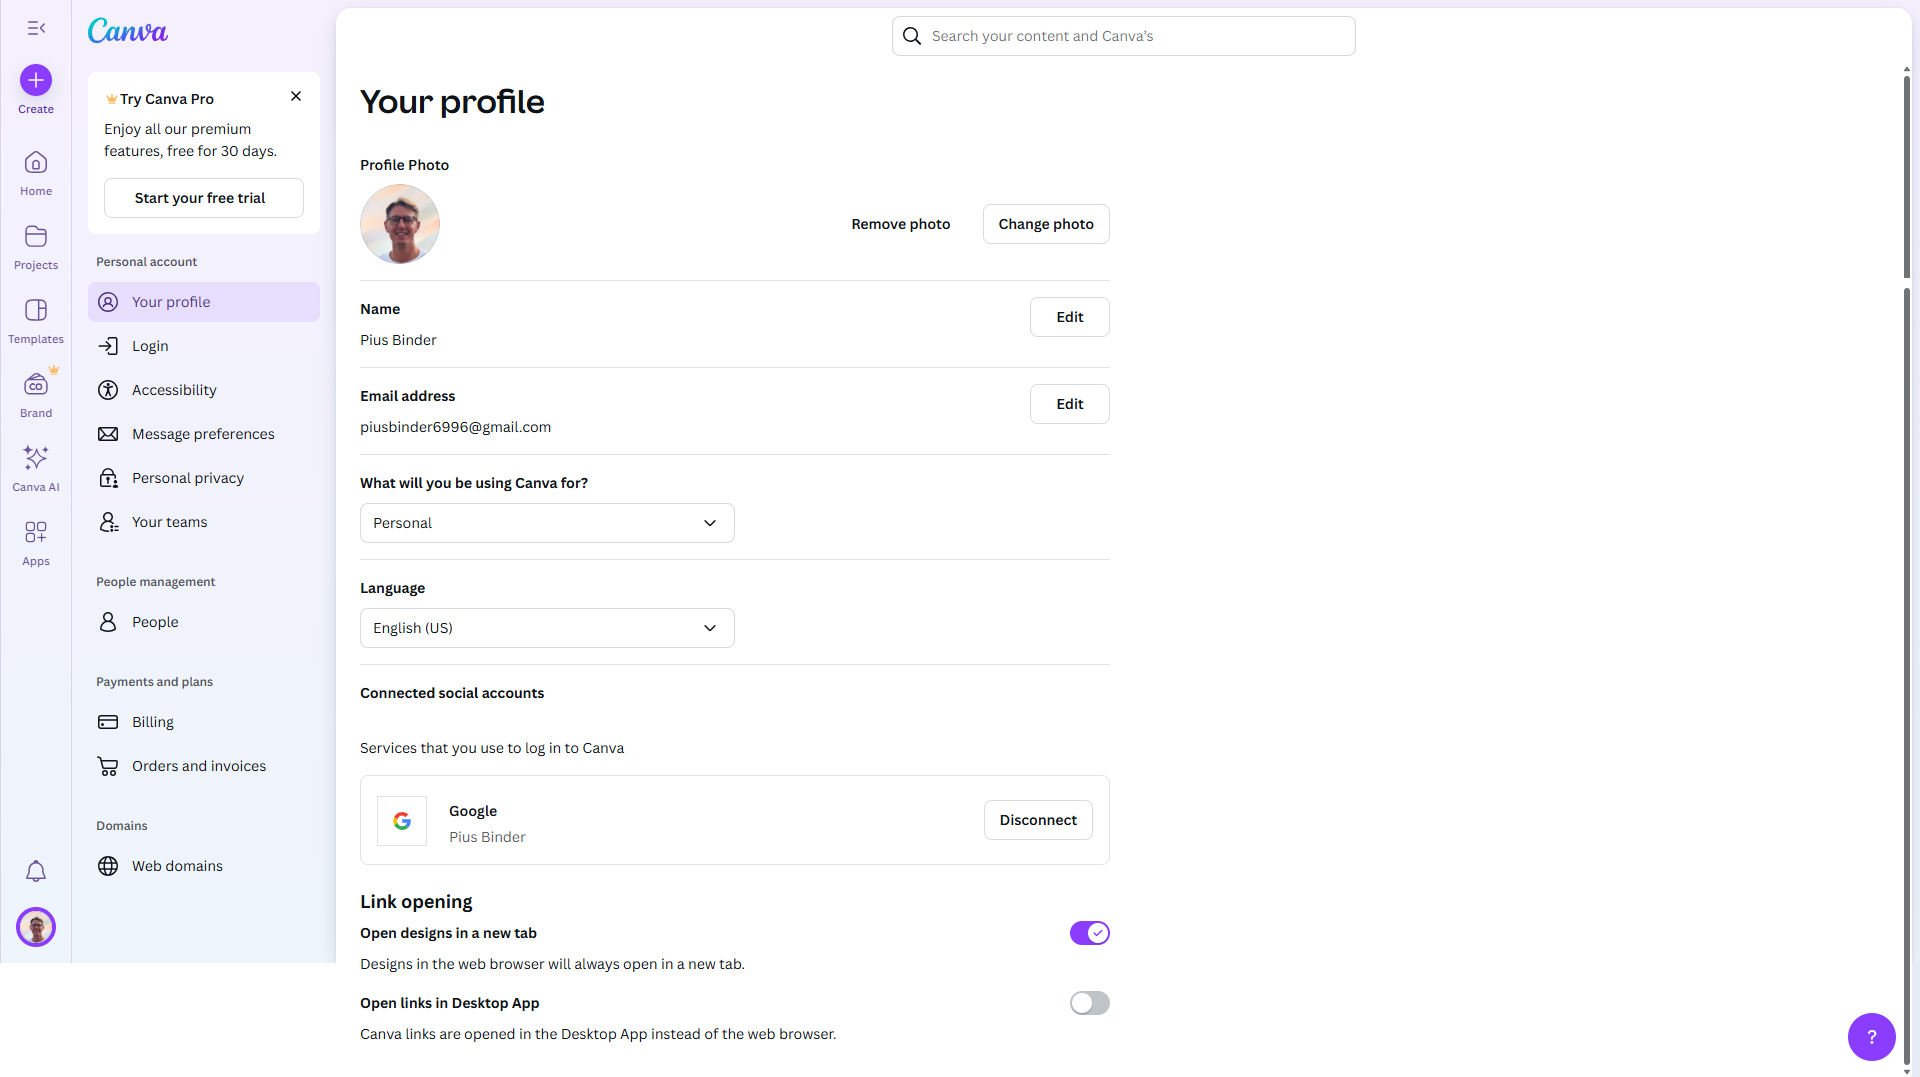Enable Open links in Desktop App
This screenshot has width=1920, height=1077.
[x=1089, y=1003]
